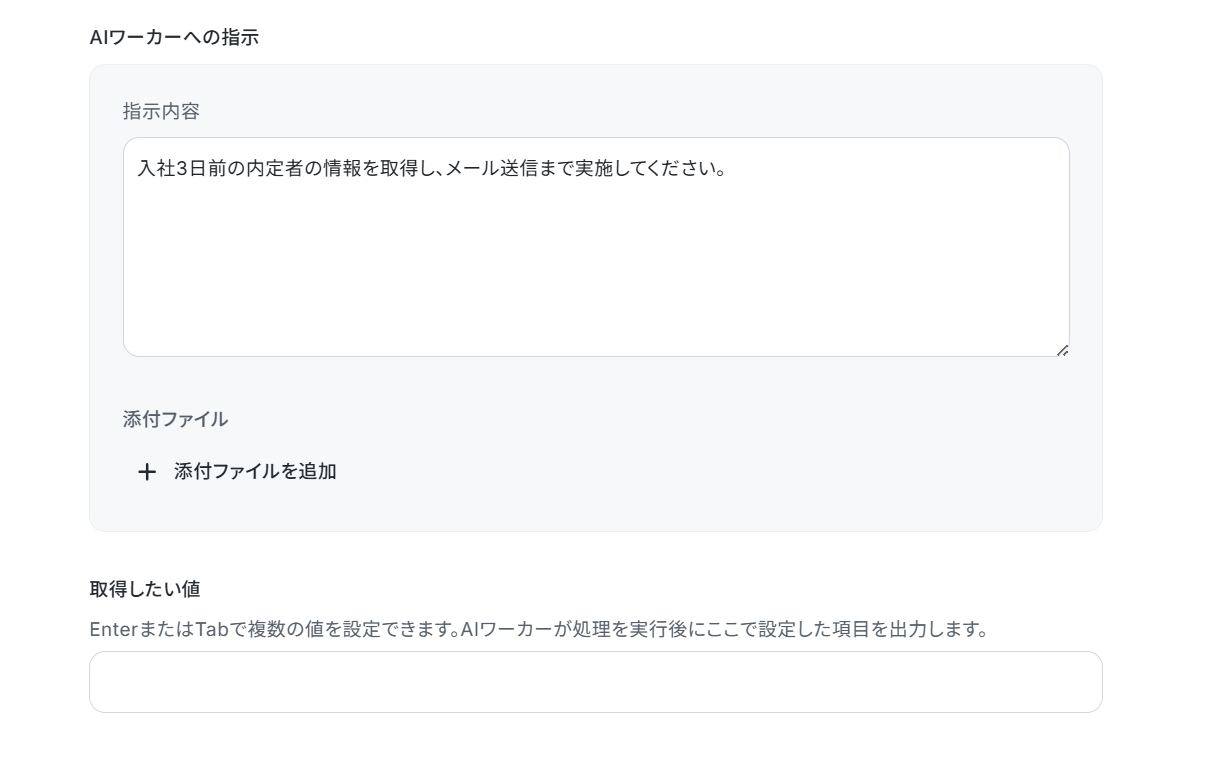
Task: Place cursor before 入社3日前 in the textarea
Action: [138, 168]
